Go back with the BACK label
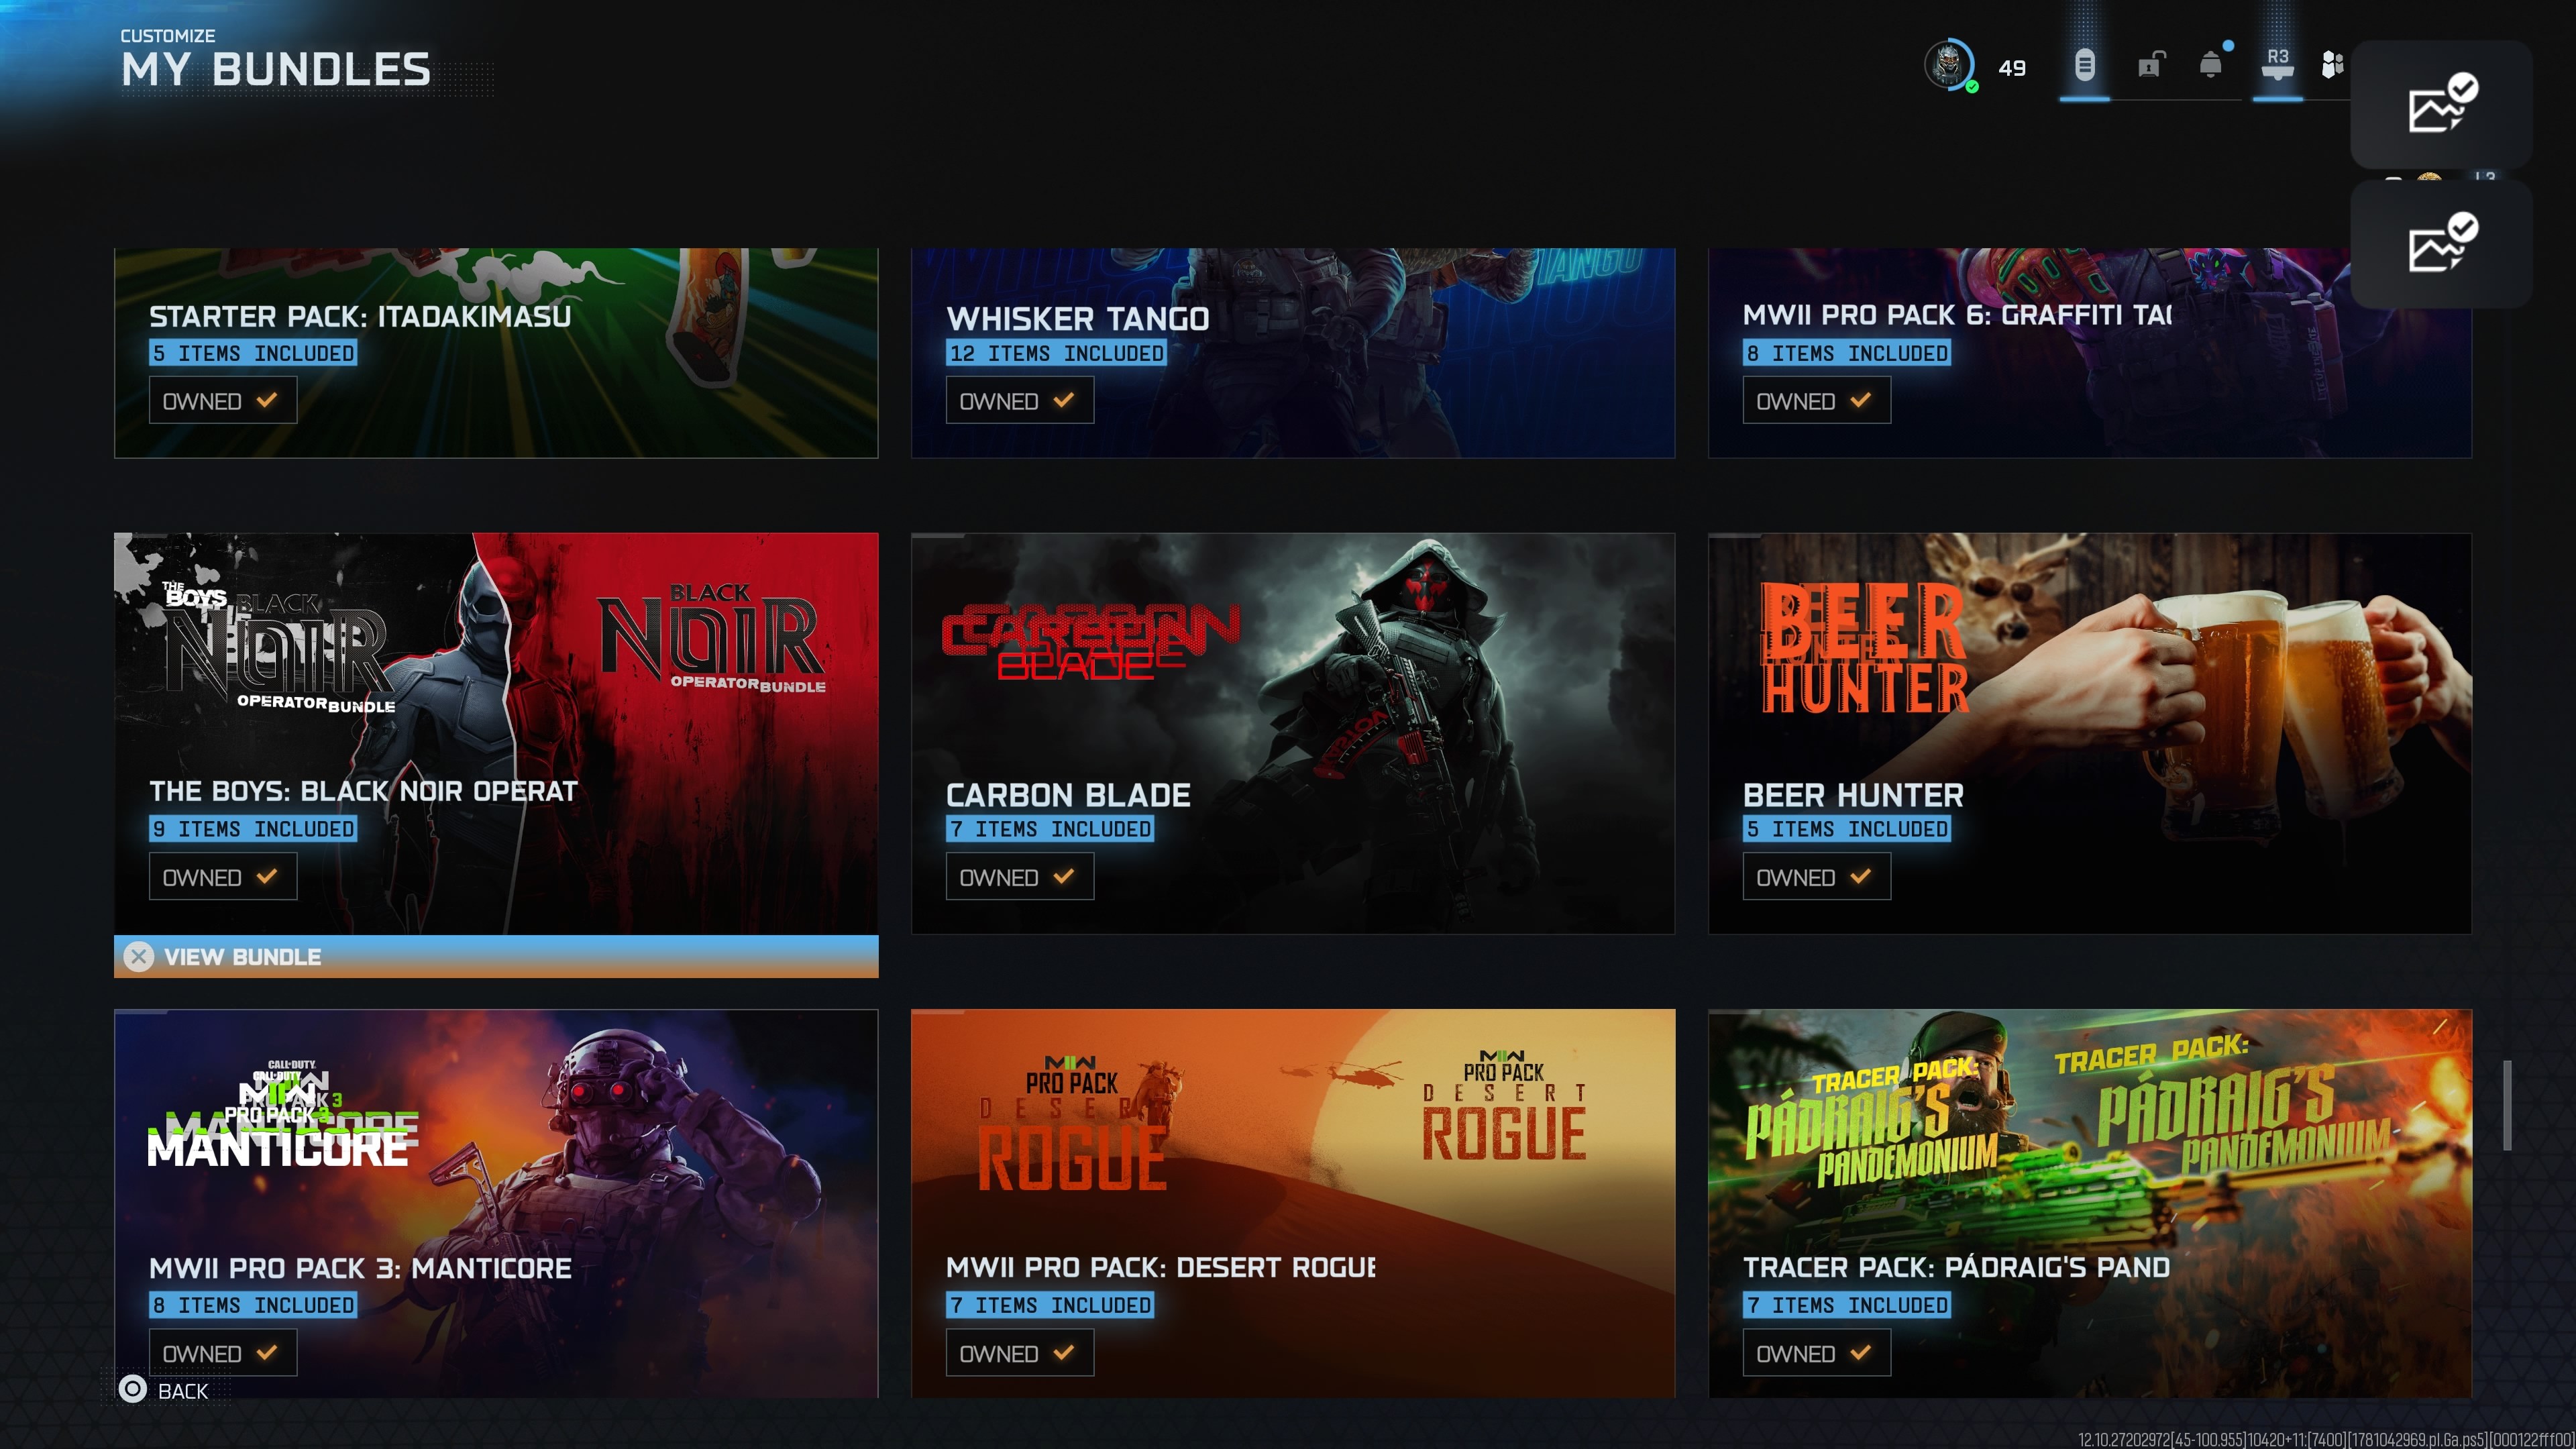Viewport: 2576px width, 1449px height. 183,1391
